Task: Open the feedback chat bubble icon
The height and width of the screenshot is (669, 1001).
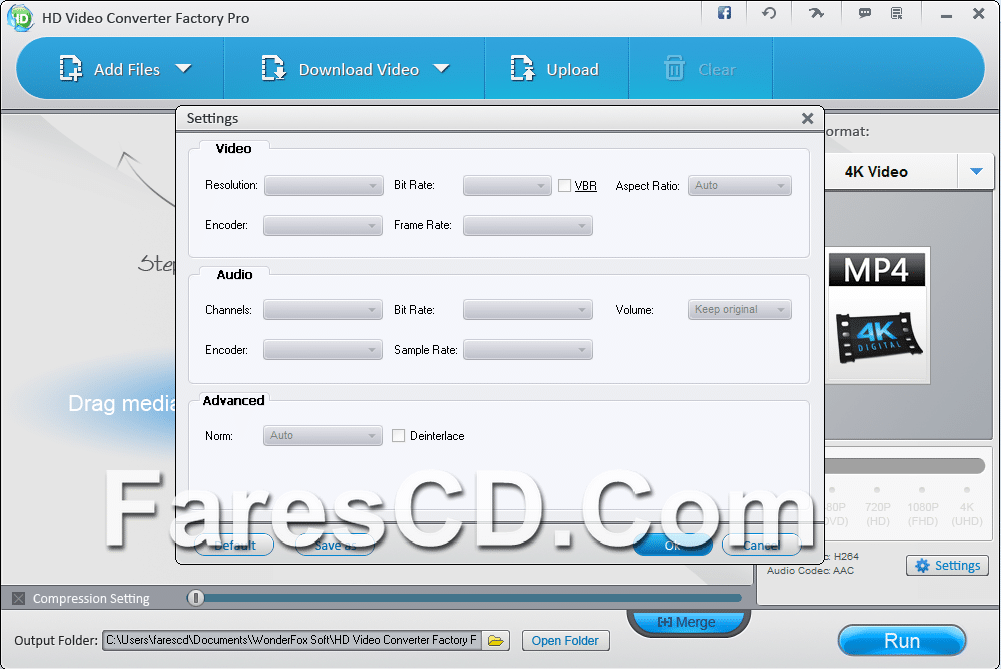Action: 864,13
